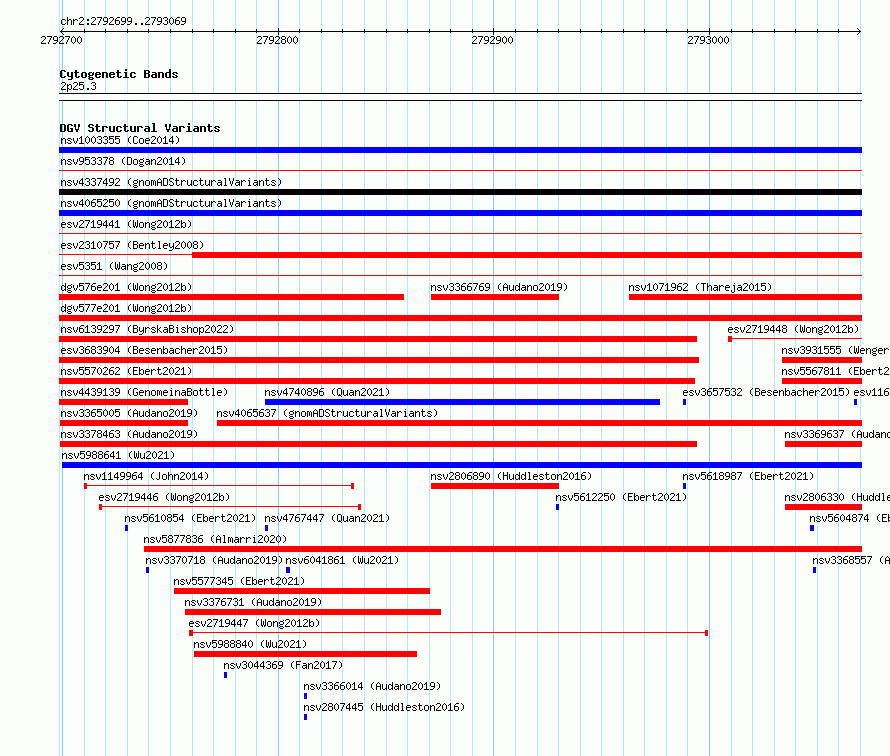Click ruler position 2792800
Image resolution: width=890 pixels, height=756 pixels.
point(277,40)
